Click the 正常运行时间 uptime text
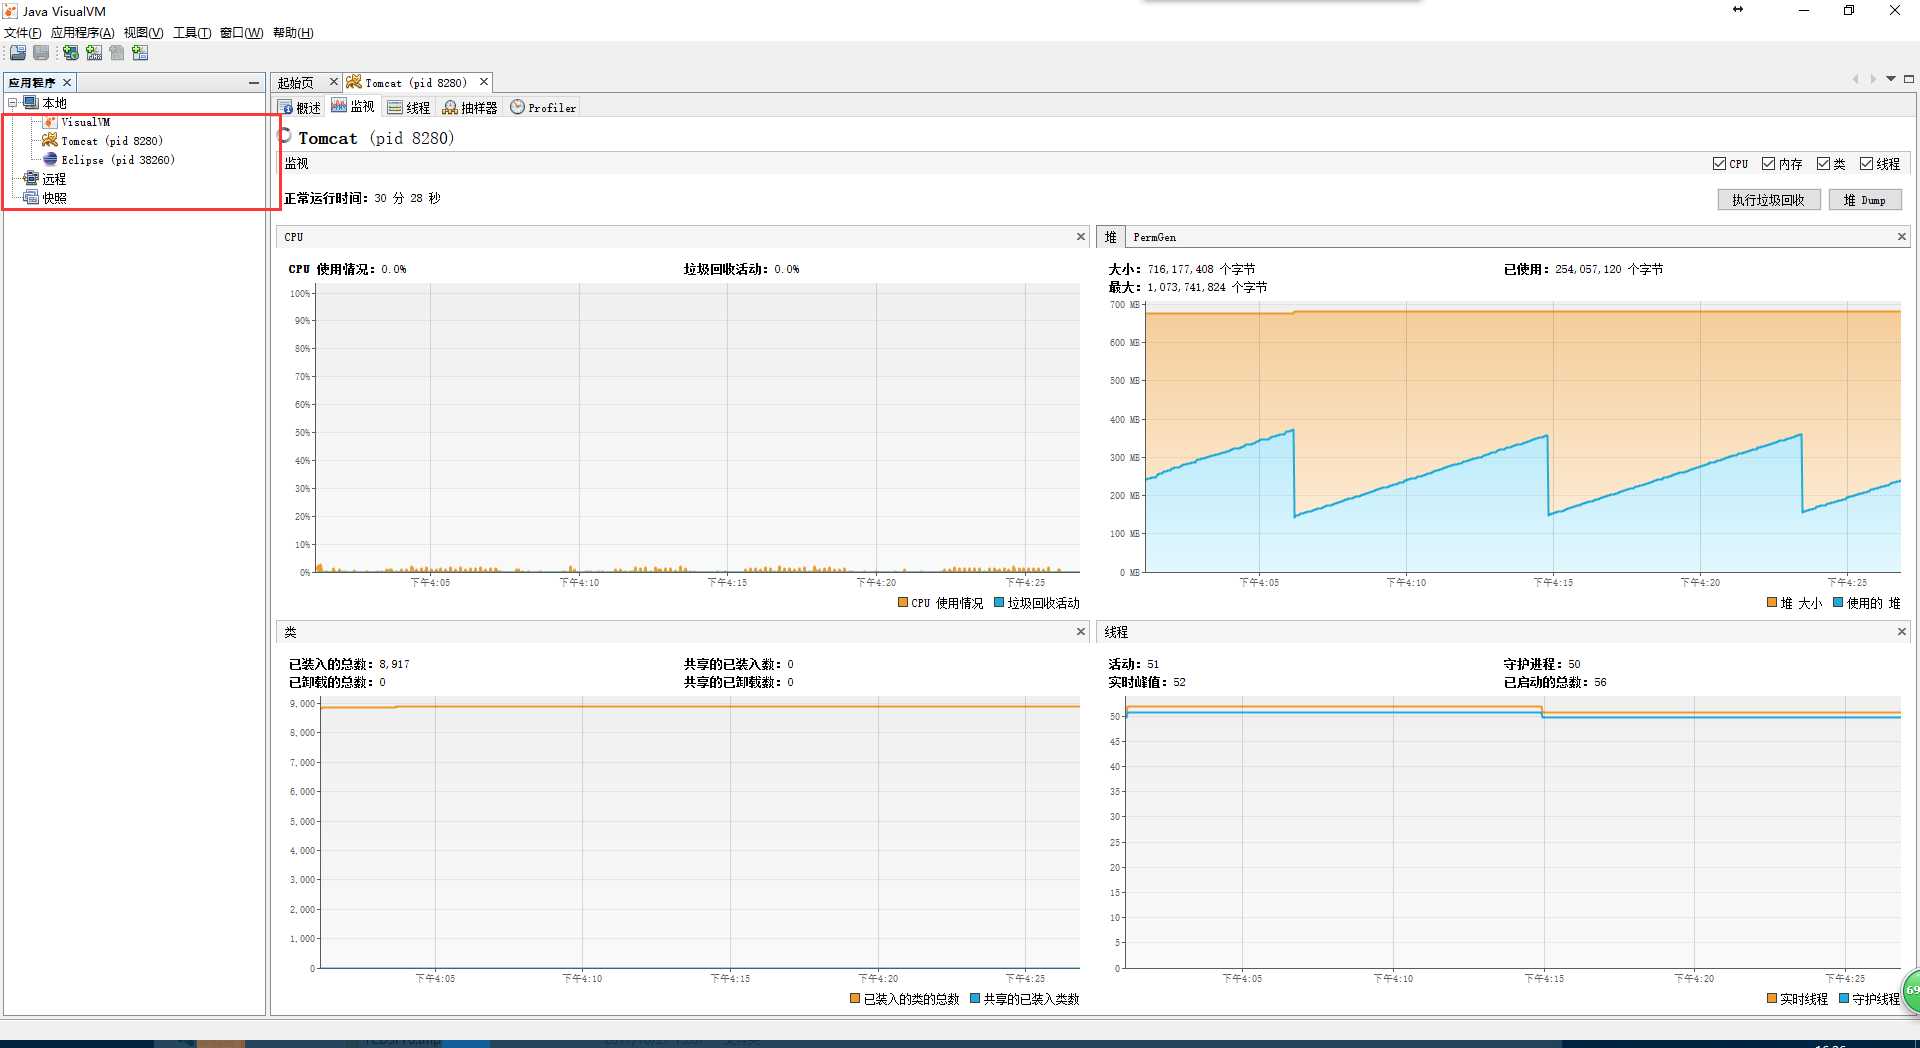Screen dimensions: 1920x1048 click(x=362, y=198)
